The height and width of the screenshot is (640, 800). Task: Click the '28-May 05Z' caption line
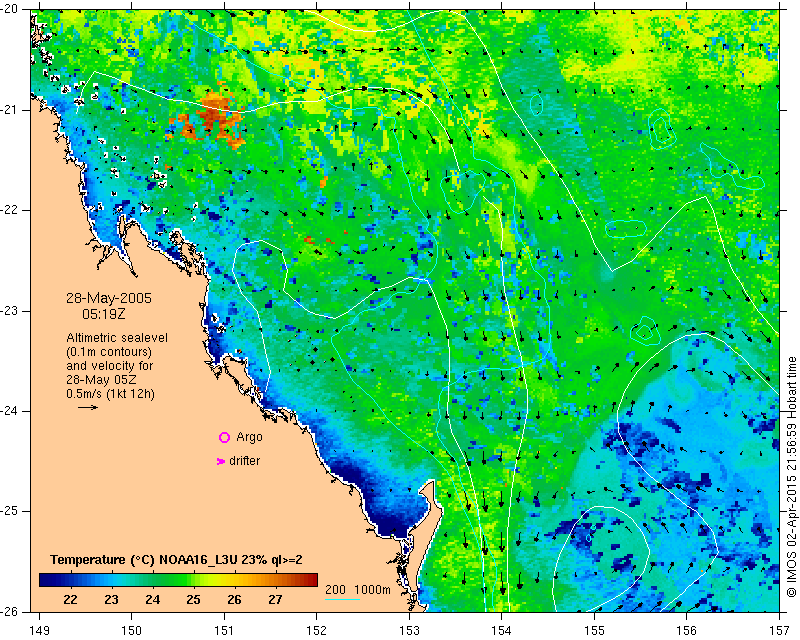coord(101,380)
